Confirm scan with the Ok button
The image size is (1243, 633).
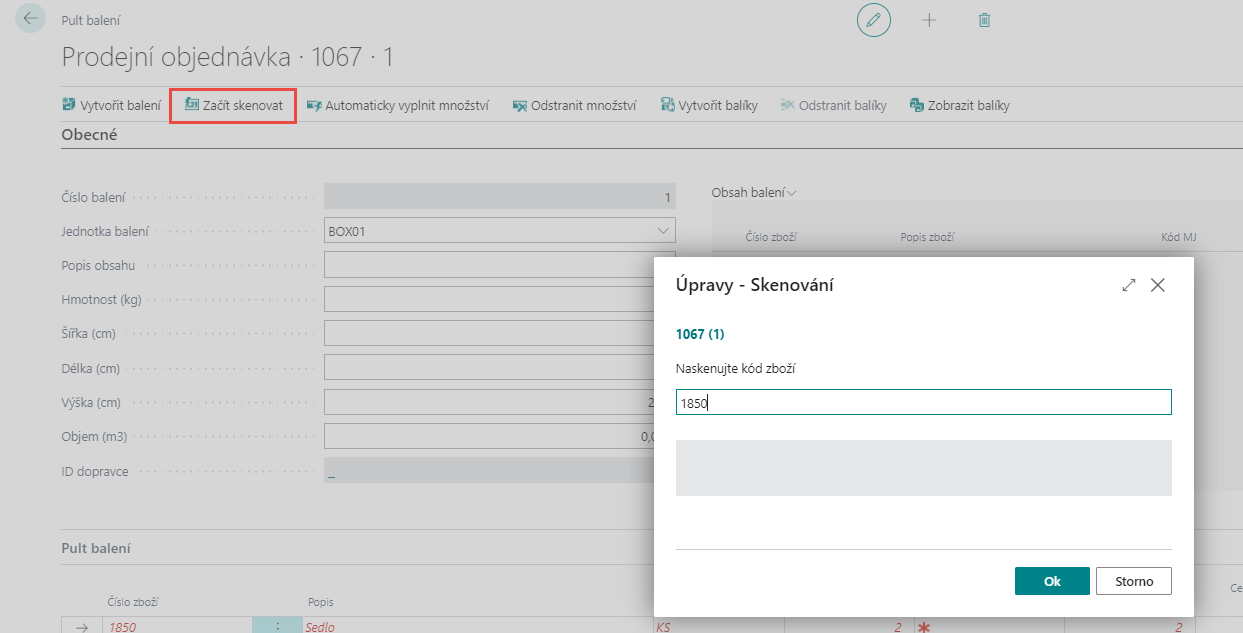tap(1051, 581)
